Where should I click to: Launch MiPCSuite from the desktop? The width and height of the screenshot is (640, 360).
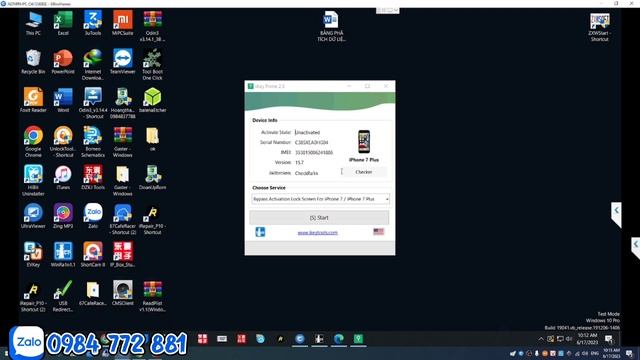coord(122,23)
